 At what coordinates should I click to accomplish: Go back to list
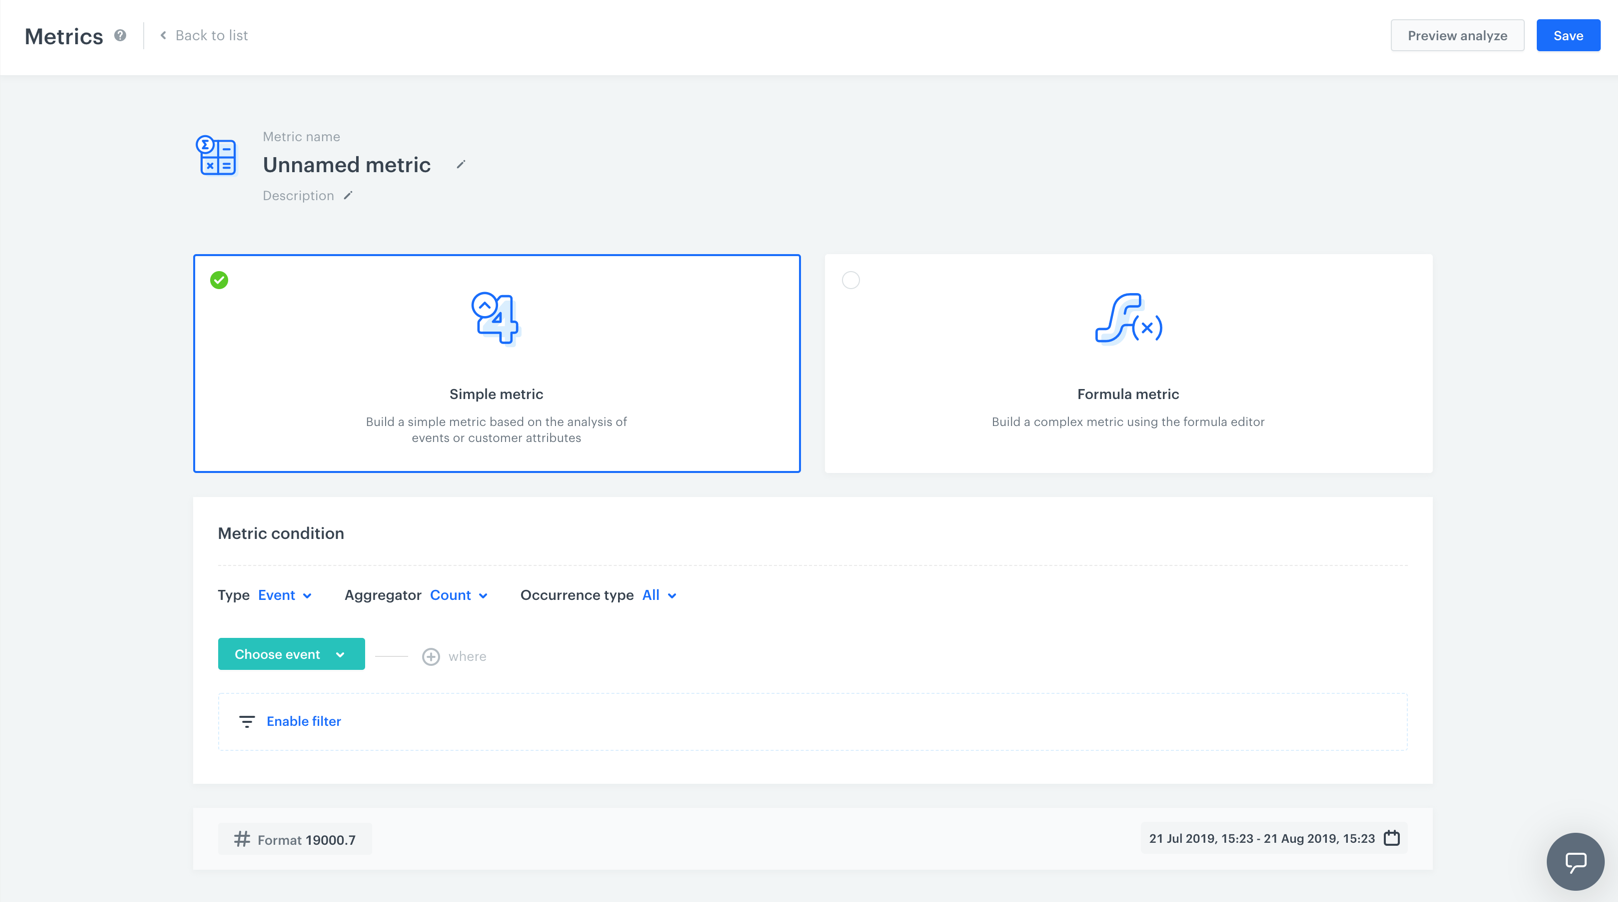click(204, 36)
